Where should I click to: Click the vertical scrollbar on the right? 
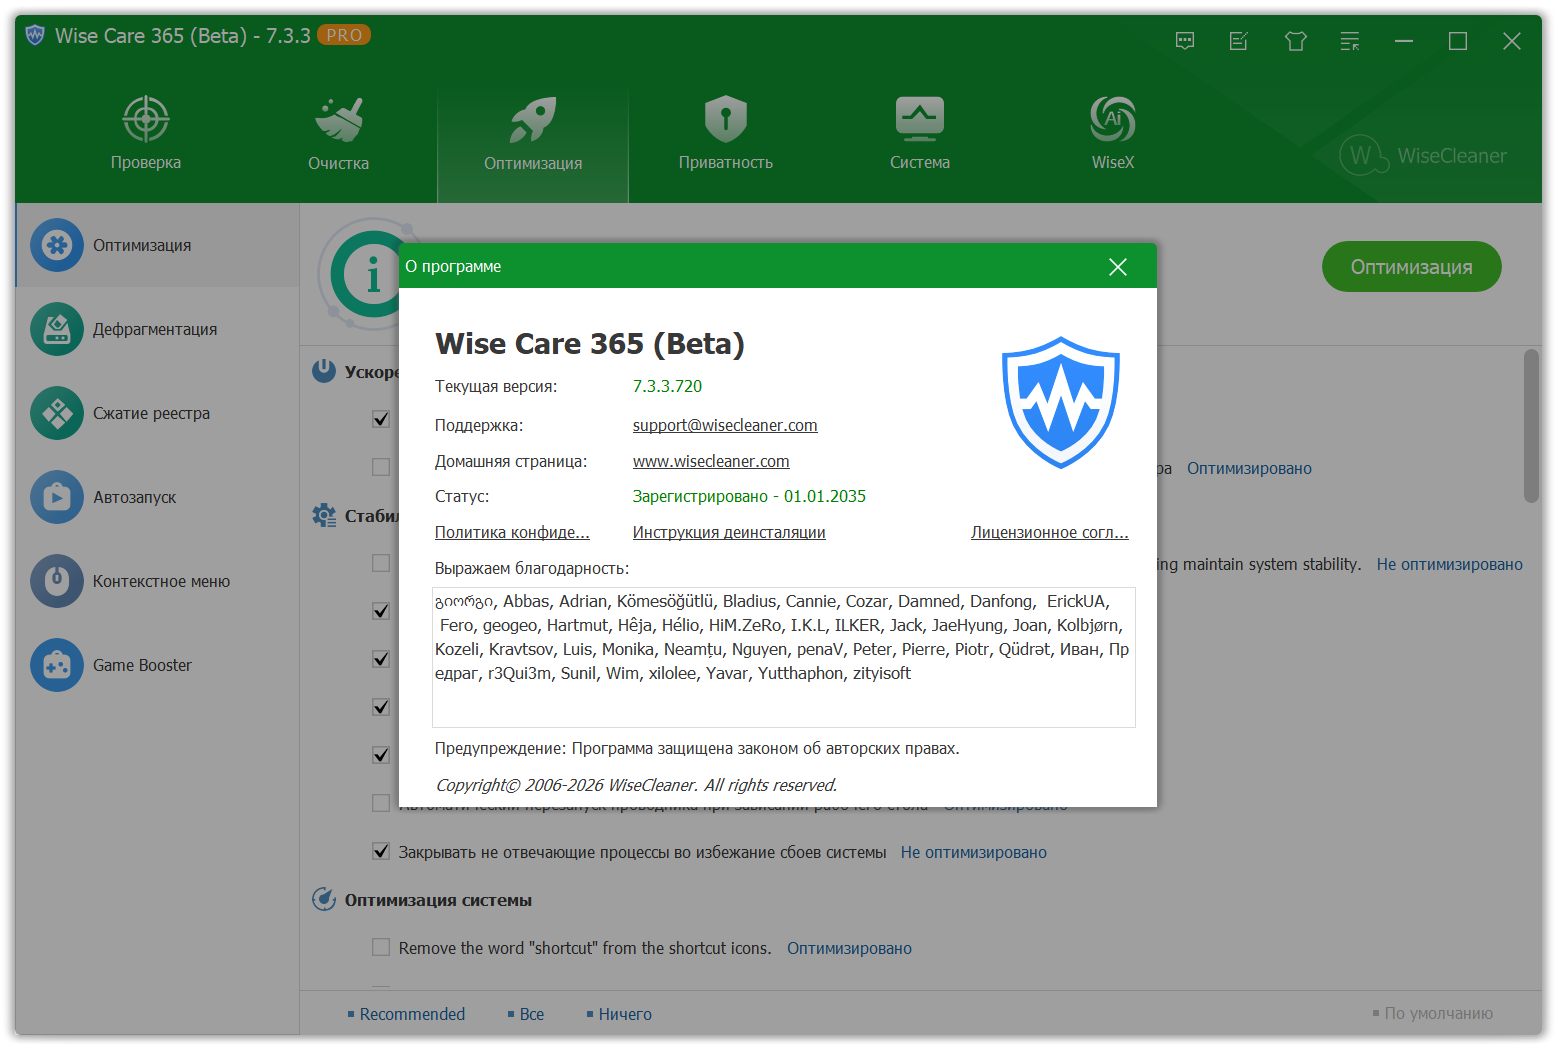[x=1531, y=426]
